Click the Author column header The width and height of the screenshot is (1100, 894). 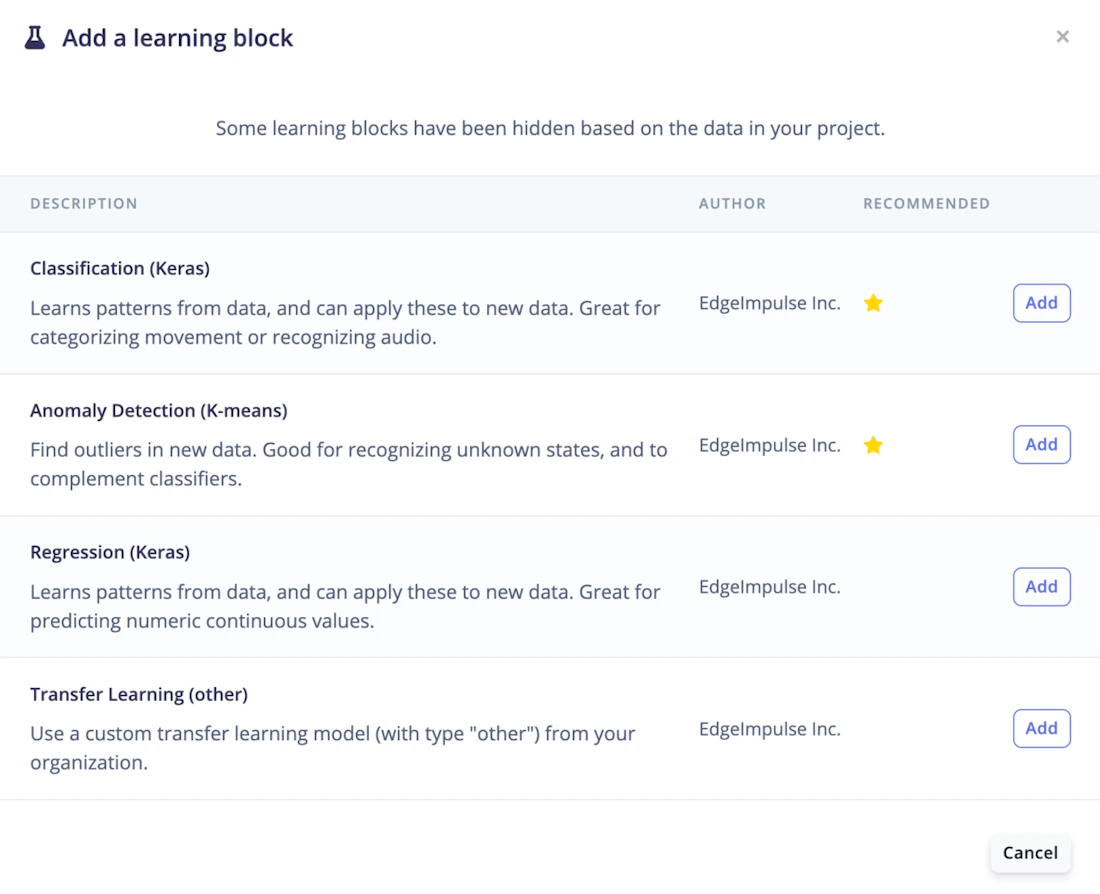click(732, 204)
